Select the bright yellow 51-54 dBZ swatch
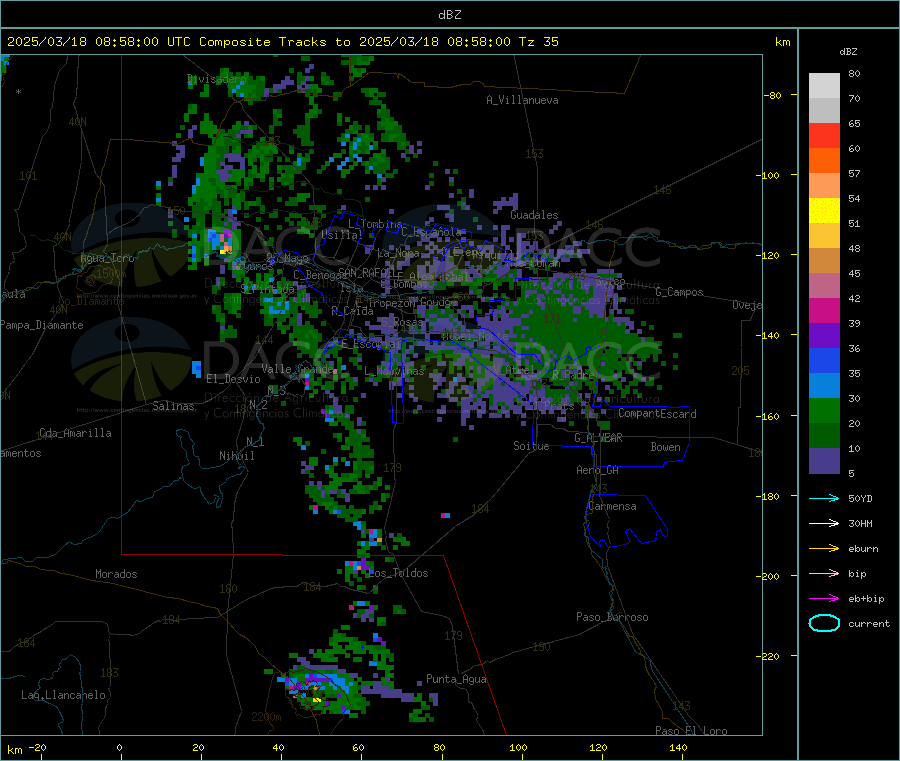 pos(824,211)
